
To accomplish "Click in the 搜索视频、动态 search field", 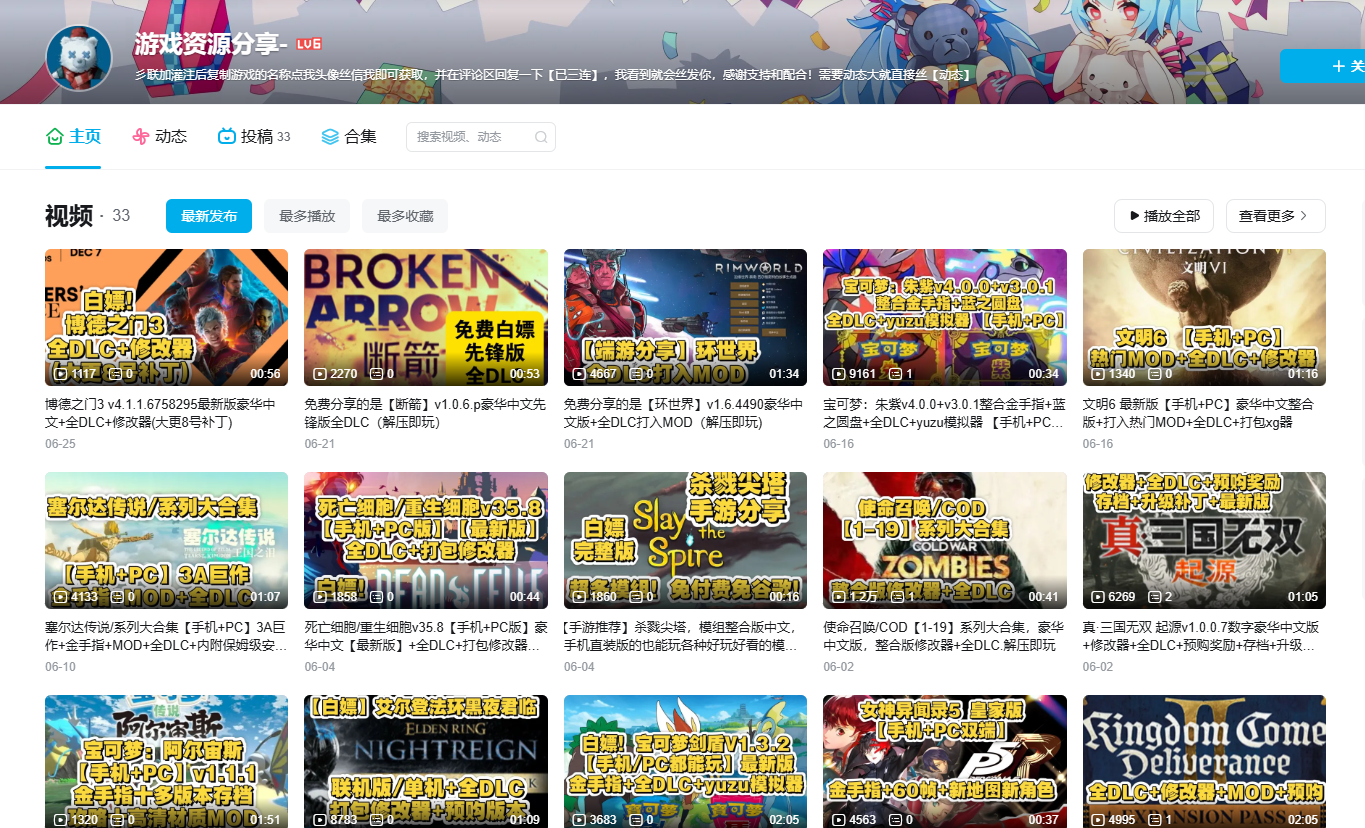I will (x=470, y=137).
